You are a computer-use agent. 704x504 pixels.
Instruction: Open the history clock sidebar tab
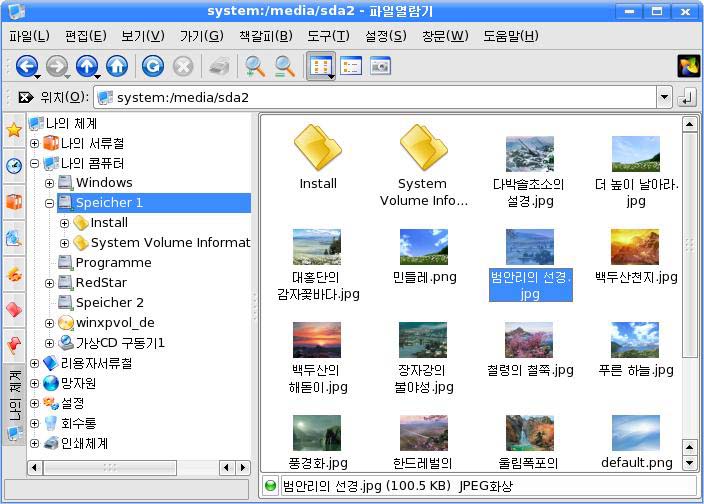tap(14, 166)
